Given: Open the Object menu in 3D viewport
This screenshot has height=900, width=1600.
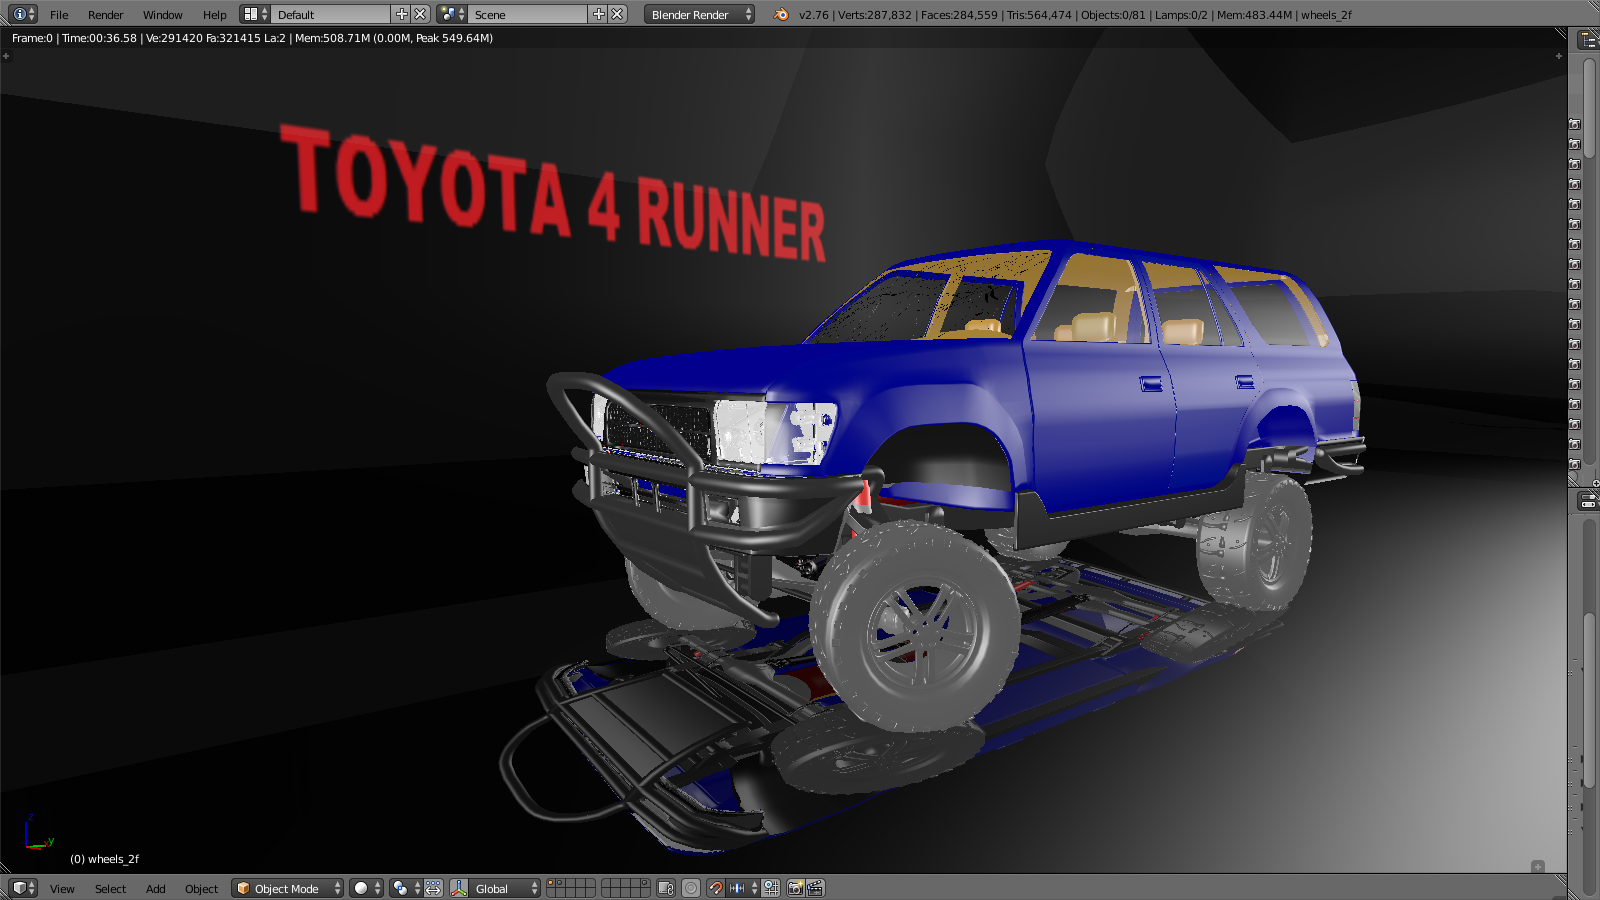Looking at the screenshot, I should (201, 889).
